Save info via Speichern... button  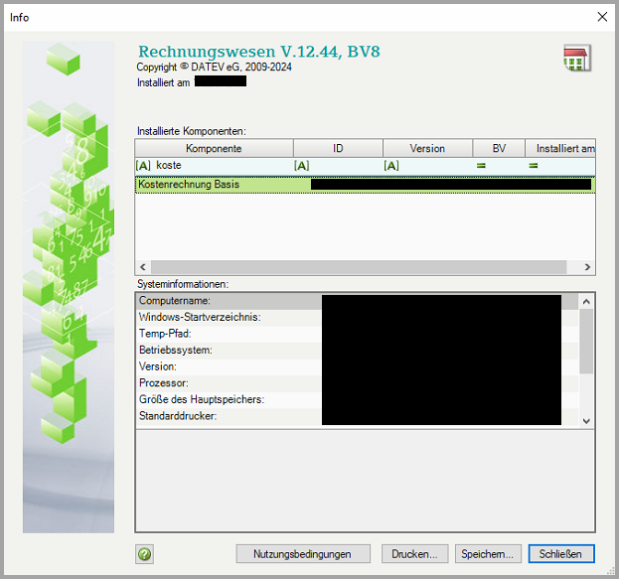(x=487, y=554)
